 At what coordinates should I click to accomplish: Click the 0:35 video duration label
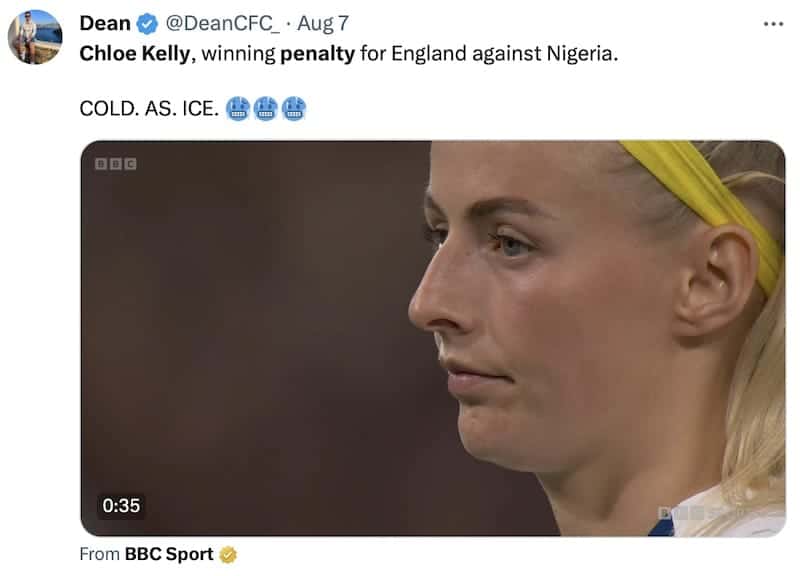click(x=121, y=506)
